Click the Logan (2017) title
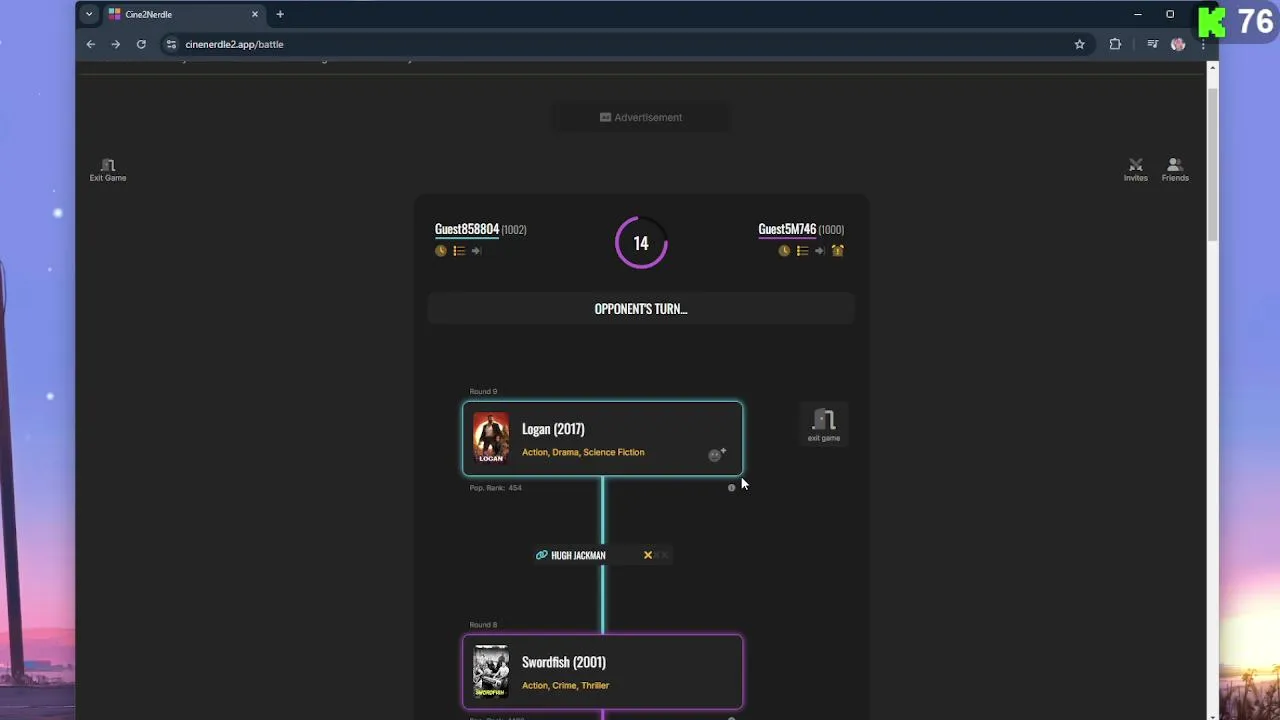1280x720 pixels. coord(553,429)
